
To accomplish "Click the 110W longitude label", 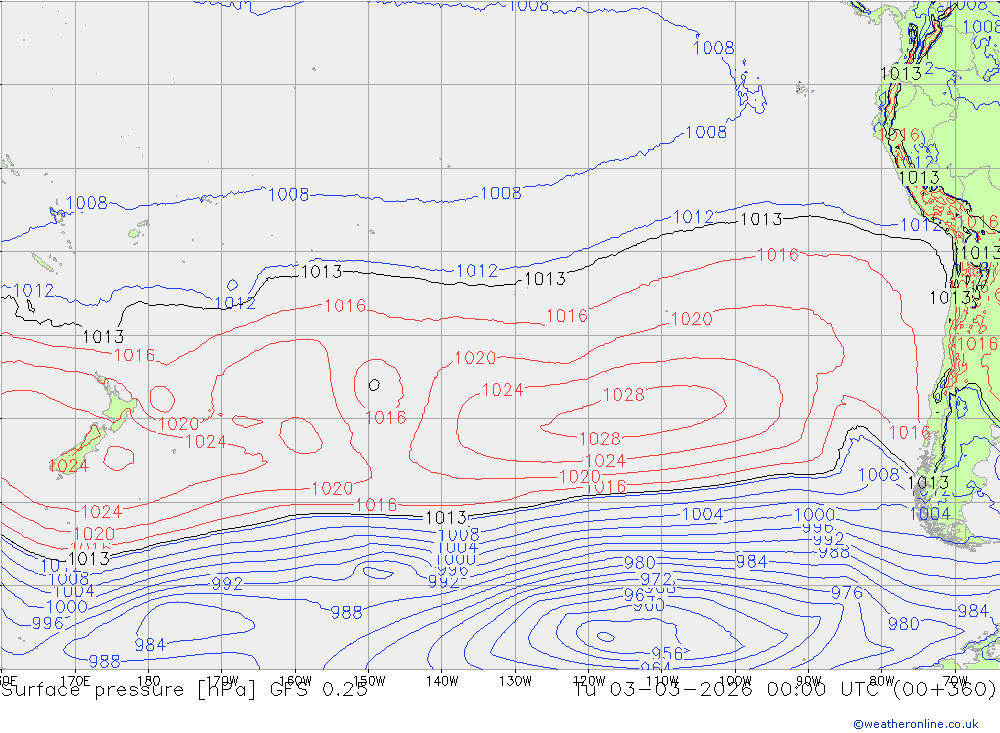I will click(662, 681).
